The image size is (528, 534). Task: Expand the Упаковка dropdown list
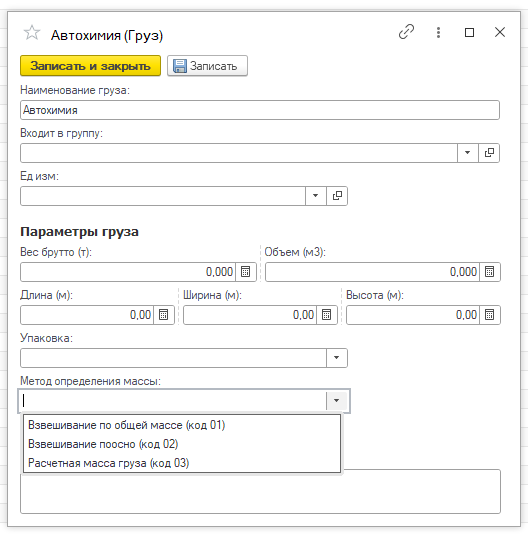(337, 358)
